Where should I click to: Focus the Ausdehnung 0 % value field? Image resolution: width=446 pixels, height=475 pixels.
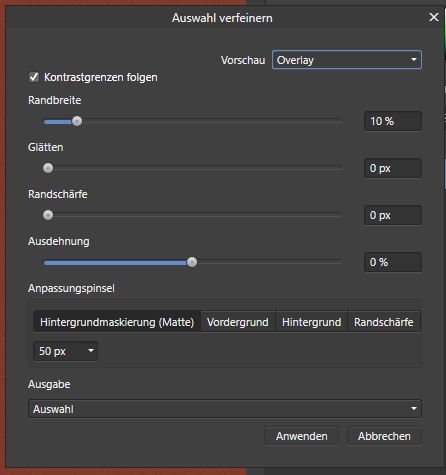(393, 262)
